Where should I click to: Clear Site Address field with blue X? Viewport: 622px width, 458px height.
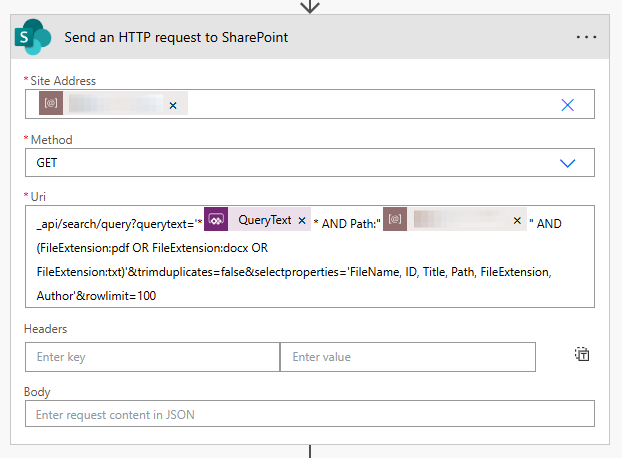568,105
